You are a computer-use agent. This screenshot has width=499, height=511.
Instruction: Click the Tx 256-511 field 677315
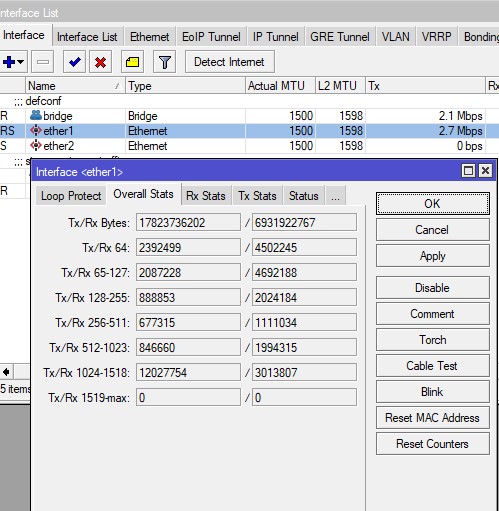(x=188, y=322)
